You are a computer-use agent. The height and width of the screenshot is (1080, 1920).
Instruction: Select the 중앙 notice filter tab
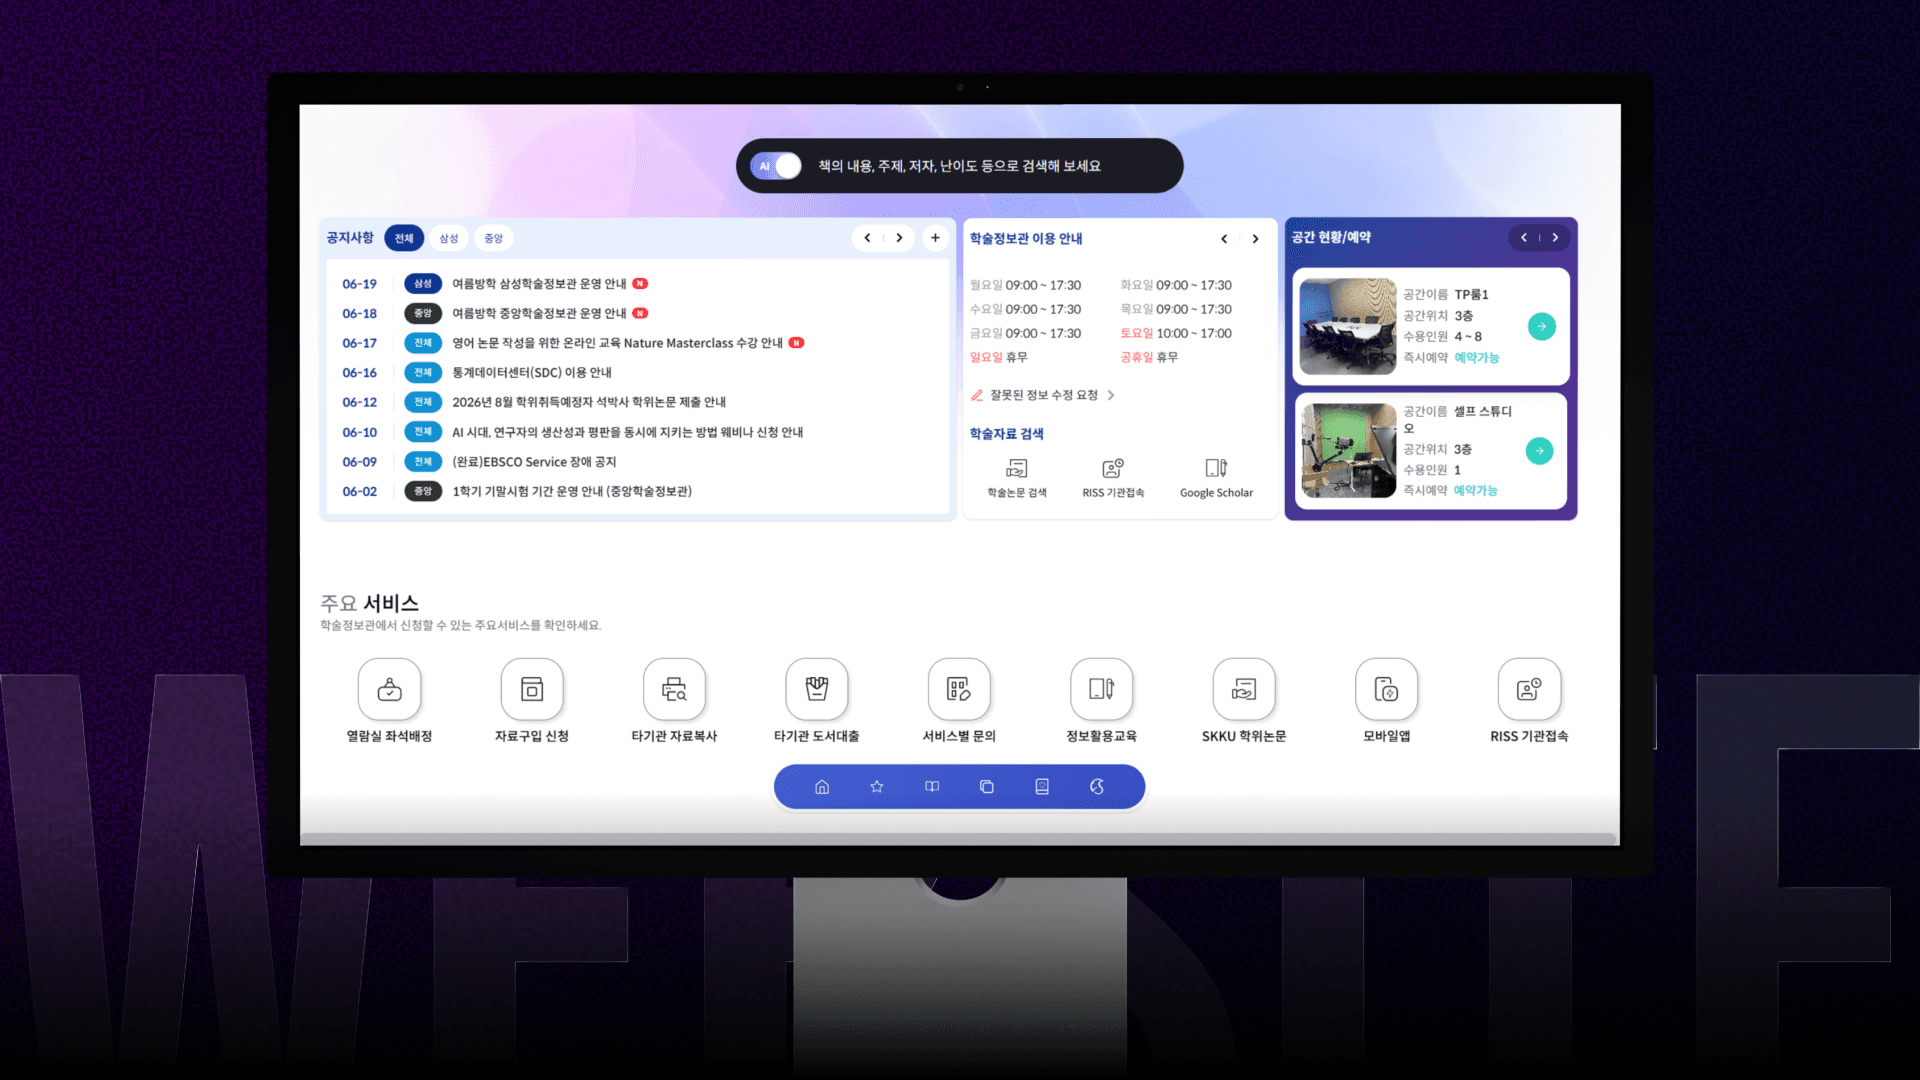pyautogui.click(x=494, y=238)
